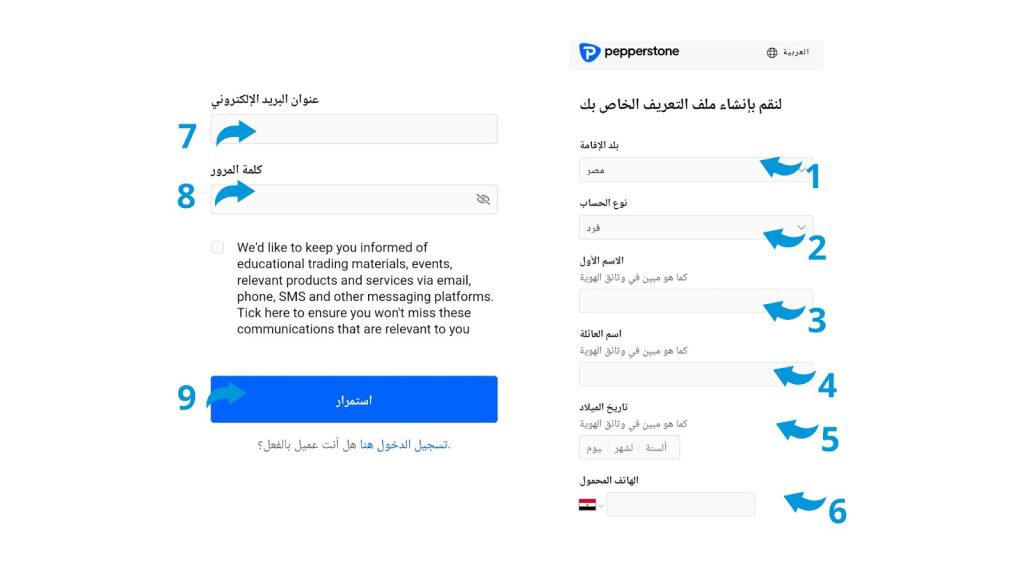Tick the marketing communications checkbox
The image size is (1024, 576).
tap(218, 247)
